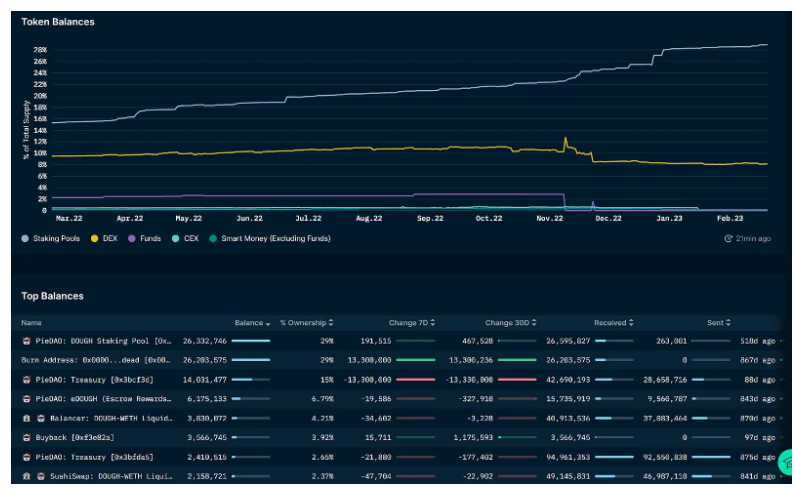Sort table by Change 7D column
The height and width of the screenshot is (490, 795).
[x=412, y=323]
